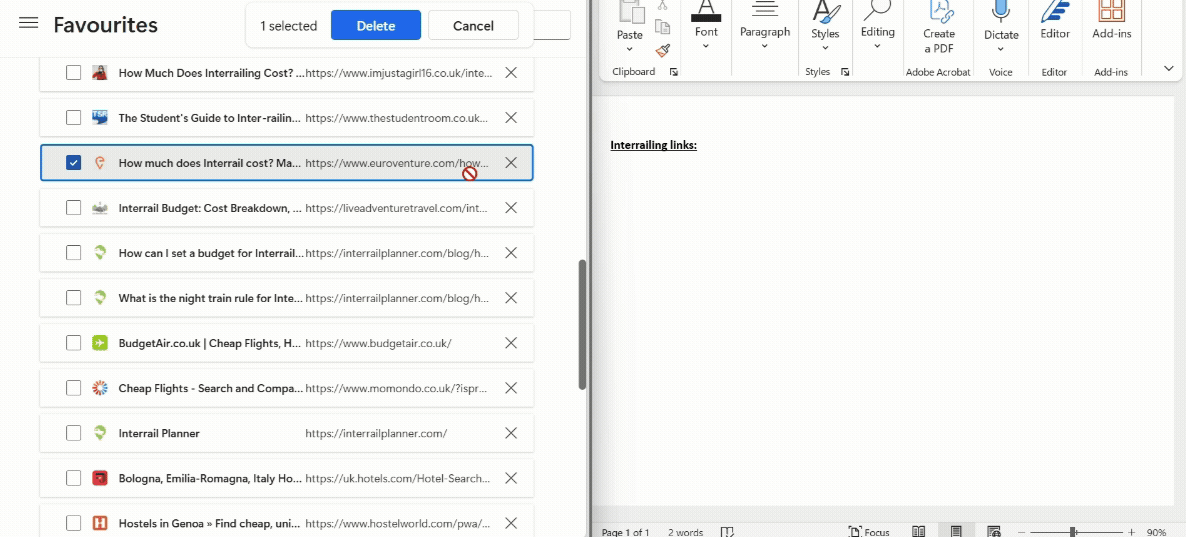Collapse the Word ribbon with chevron

pyautogui.click(x=1169, y=69)
